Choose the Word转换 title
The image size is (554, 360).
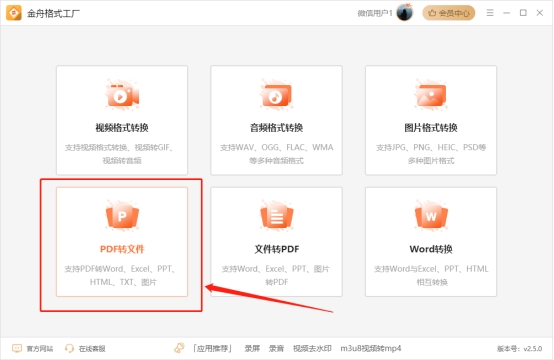[431, 249]
